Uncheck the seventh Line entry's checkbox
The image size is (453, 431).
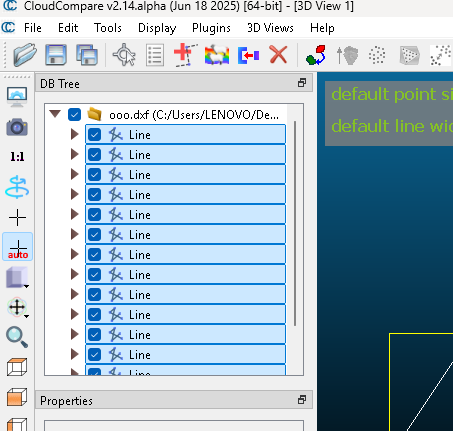95,255
